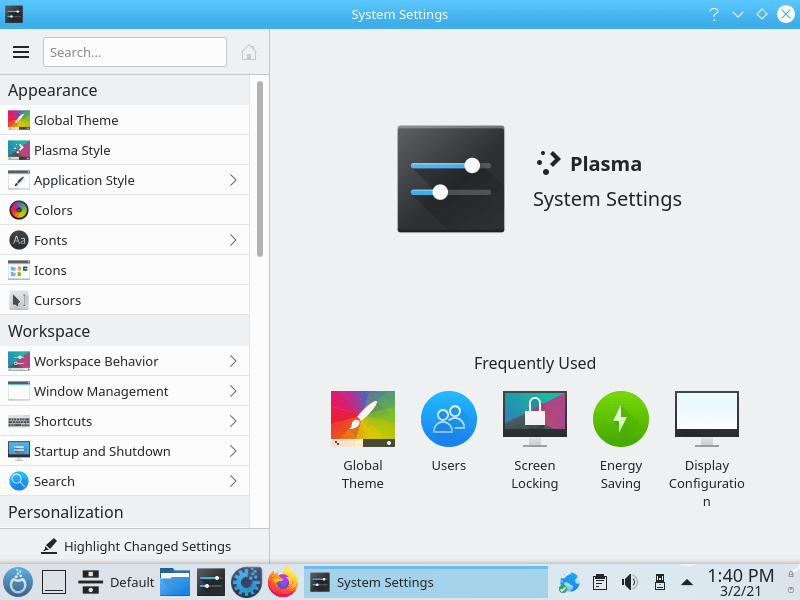Click the Search magnifier icon in the sidebar
The height and width of the screenshot is (600, 800).
click(19, 481)
